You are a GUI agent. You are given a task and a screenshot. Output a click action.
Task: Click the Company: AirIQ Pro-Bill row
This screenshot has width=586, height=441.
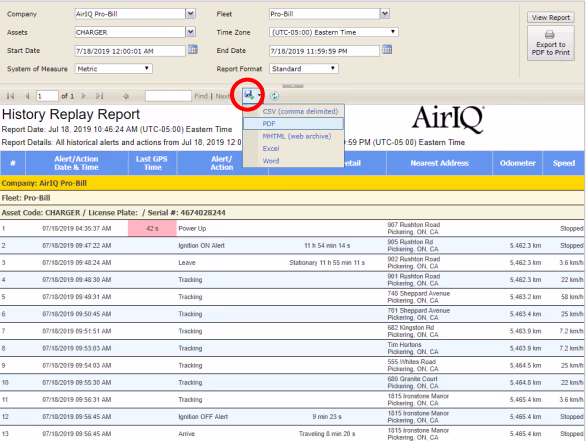coord(292,183)
